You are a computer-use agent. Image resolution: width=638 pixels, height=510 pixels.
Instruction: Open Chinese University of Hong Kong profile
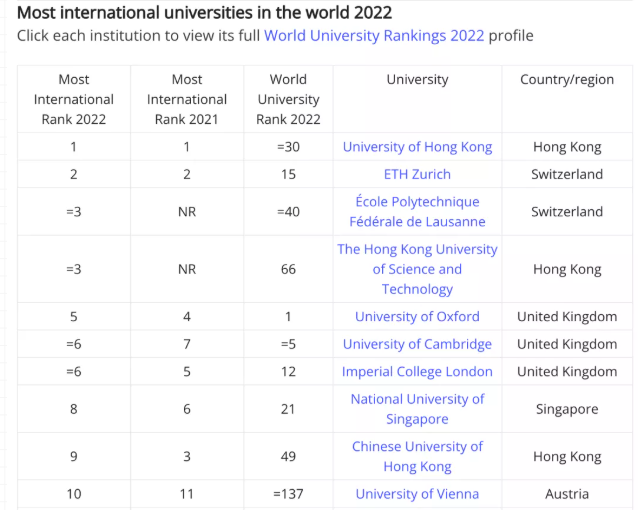(x=417, y=457)
